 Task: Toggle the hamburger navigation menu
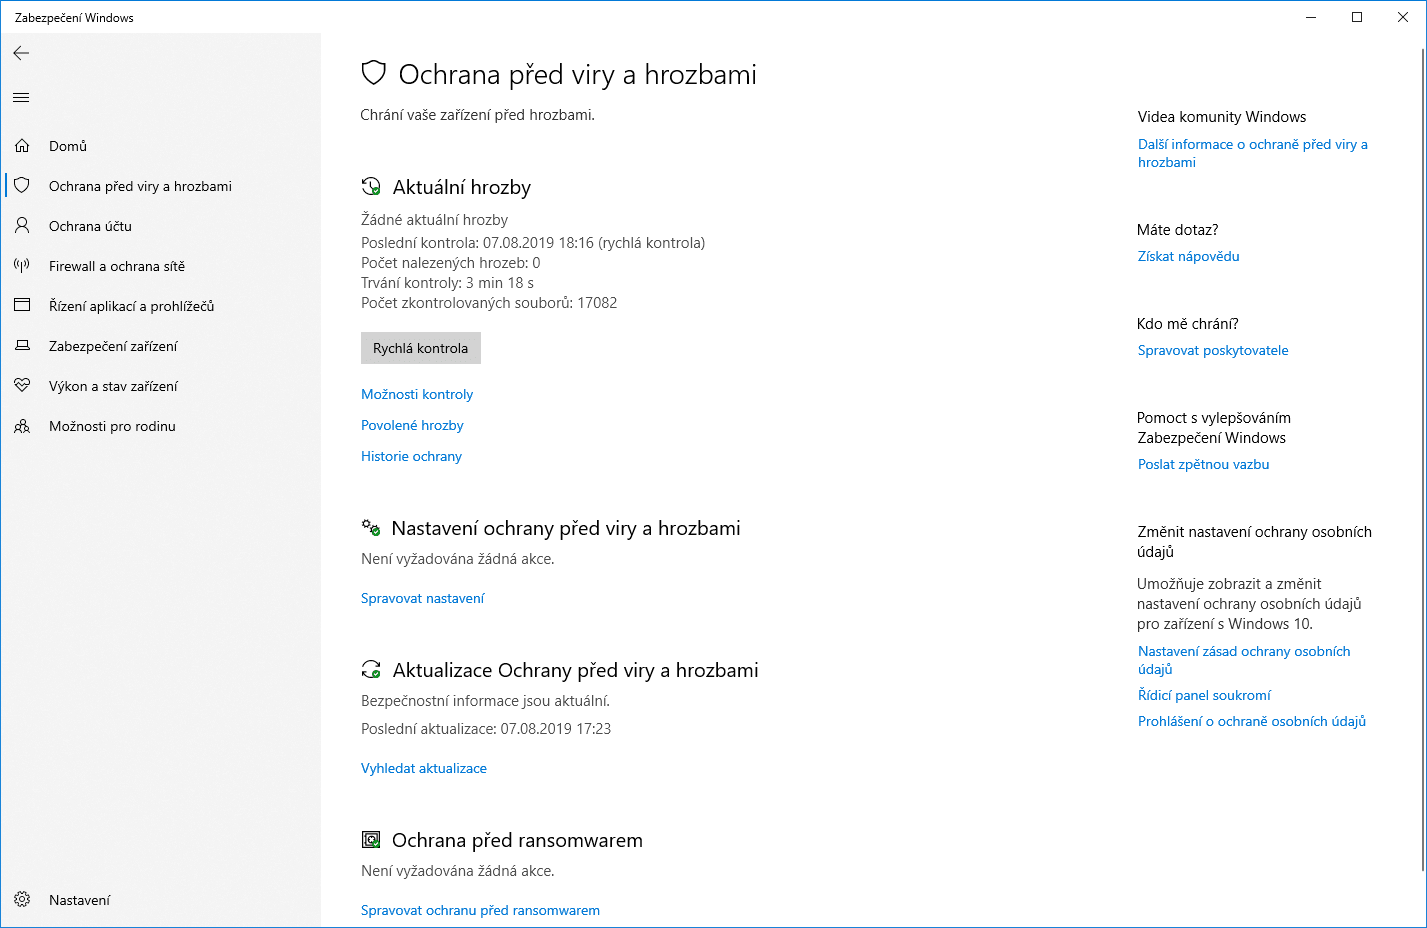click(x=21, y=97)
